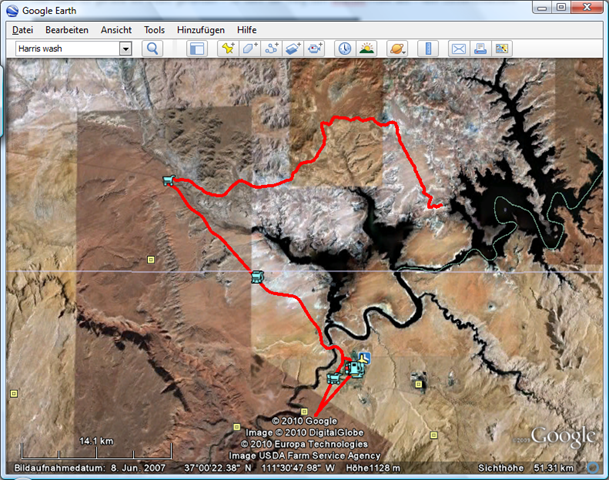Open the Hinzufügen menu

[x=202, y=30]
